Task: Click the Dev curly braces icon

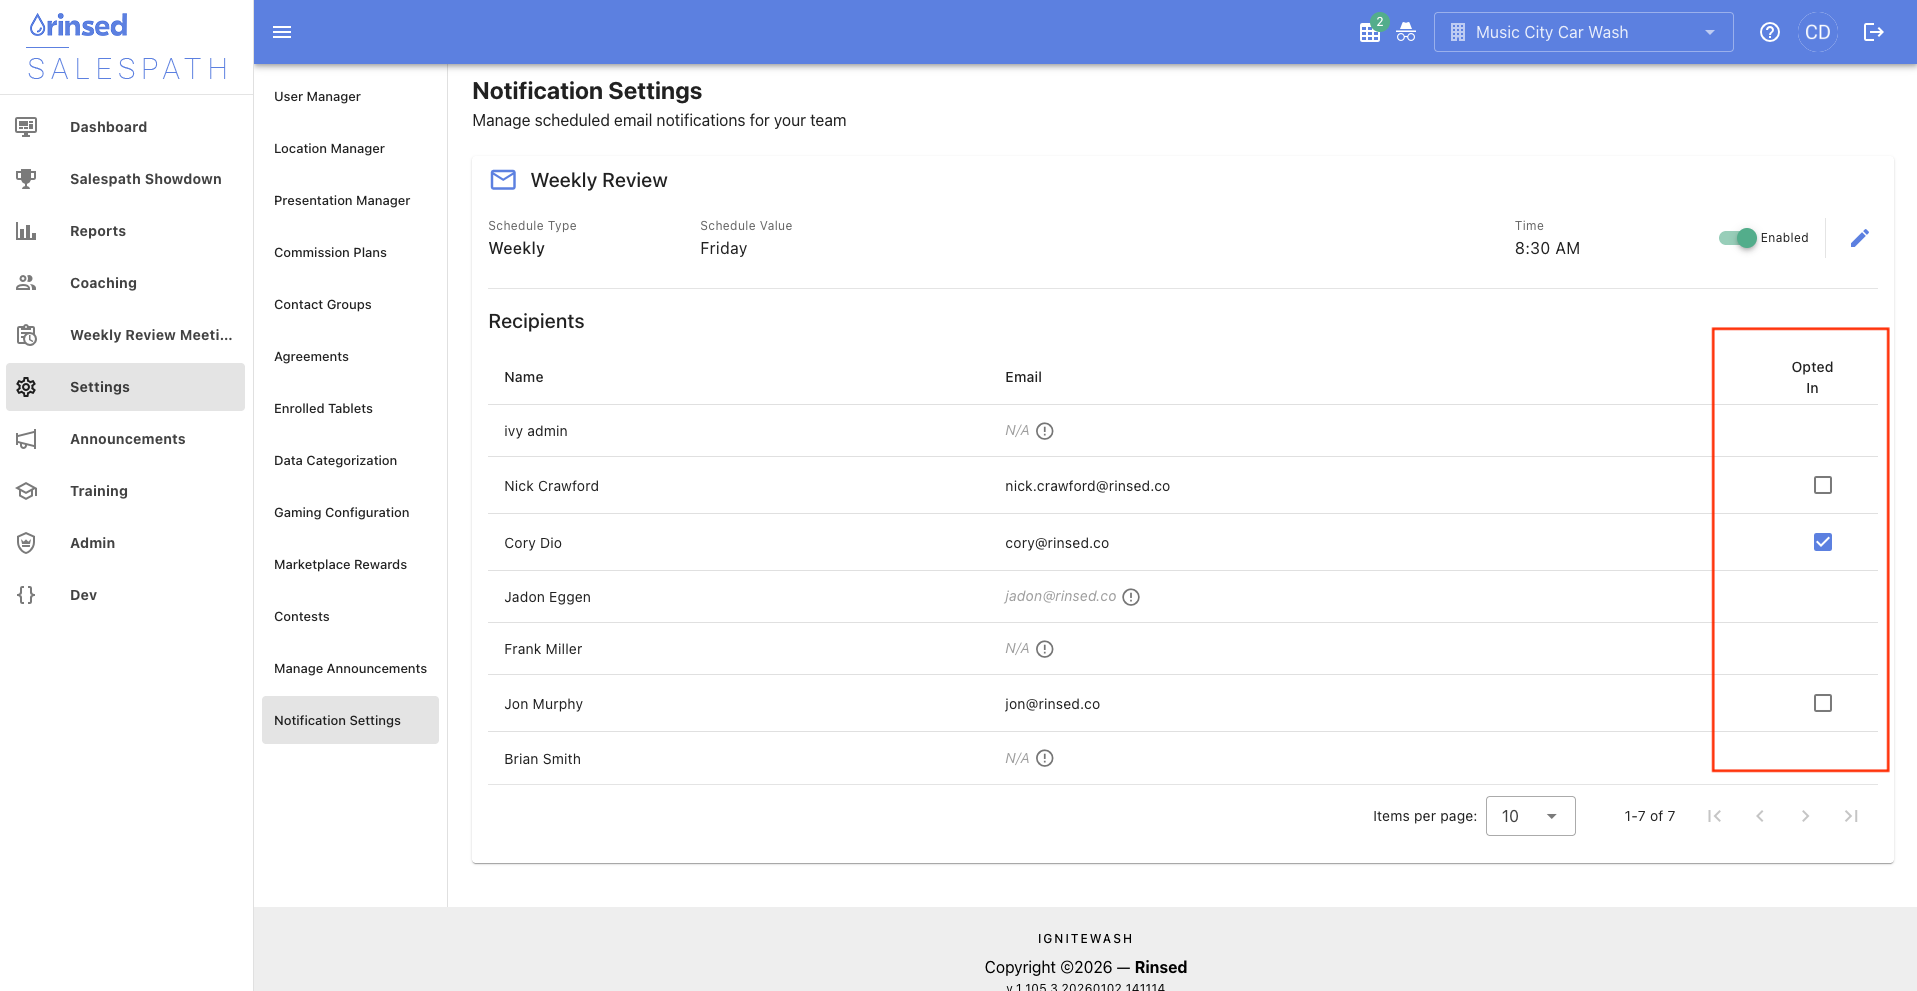Action: (x=26, y=595)
